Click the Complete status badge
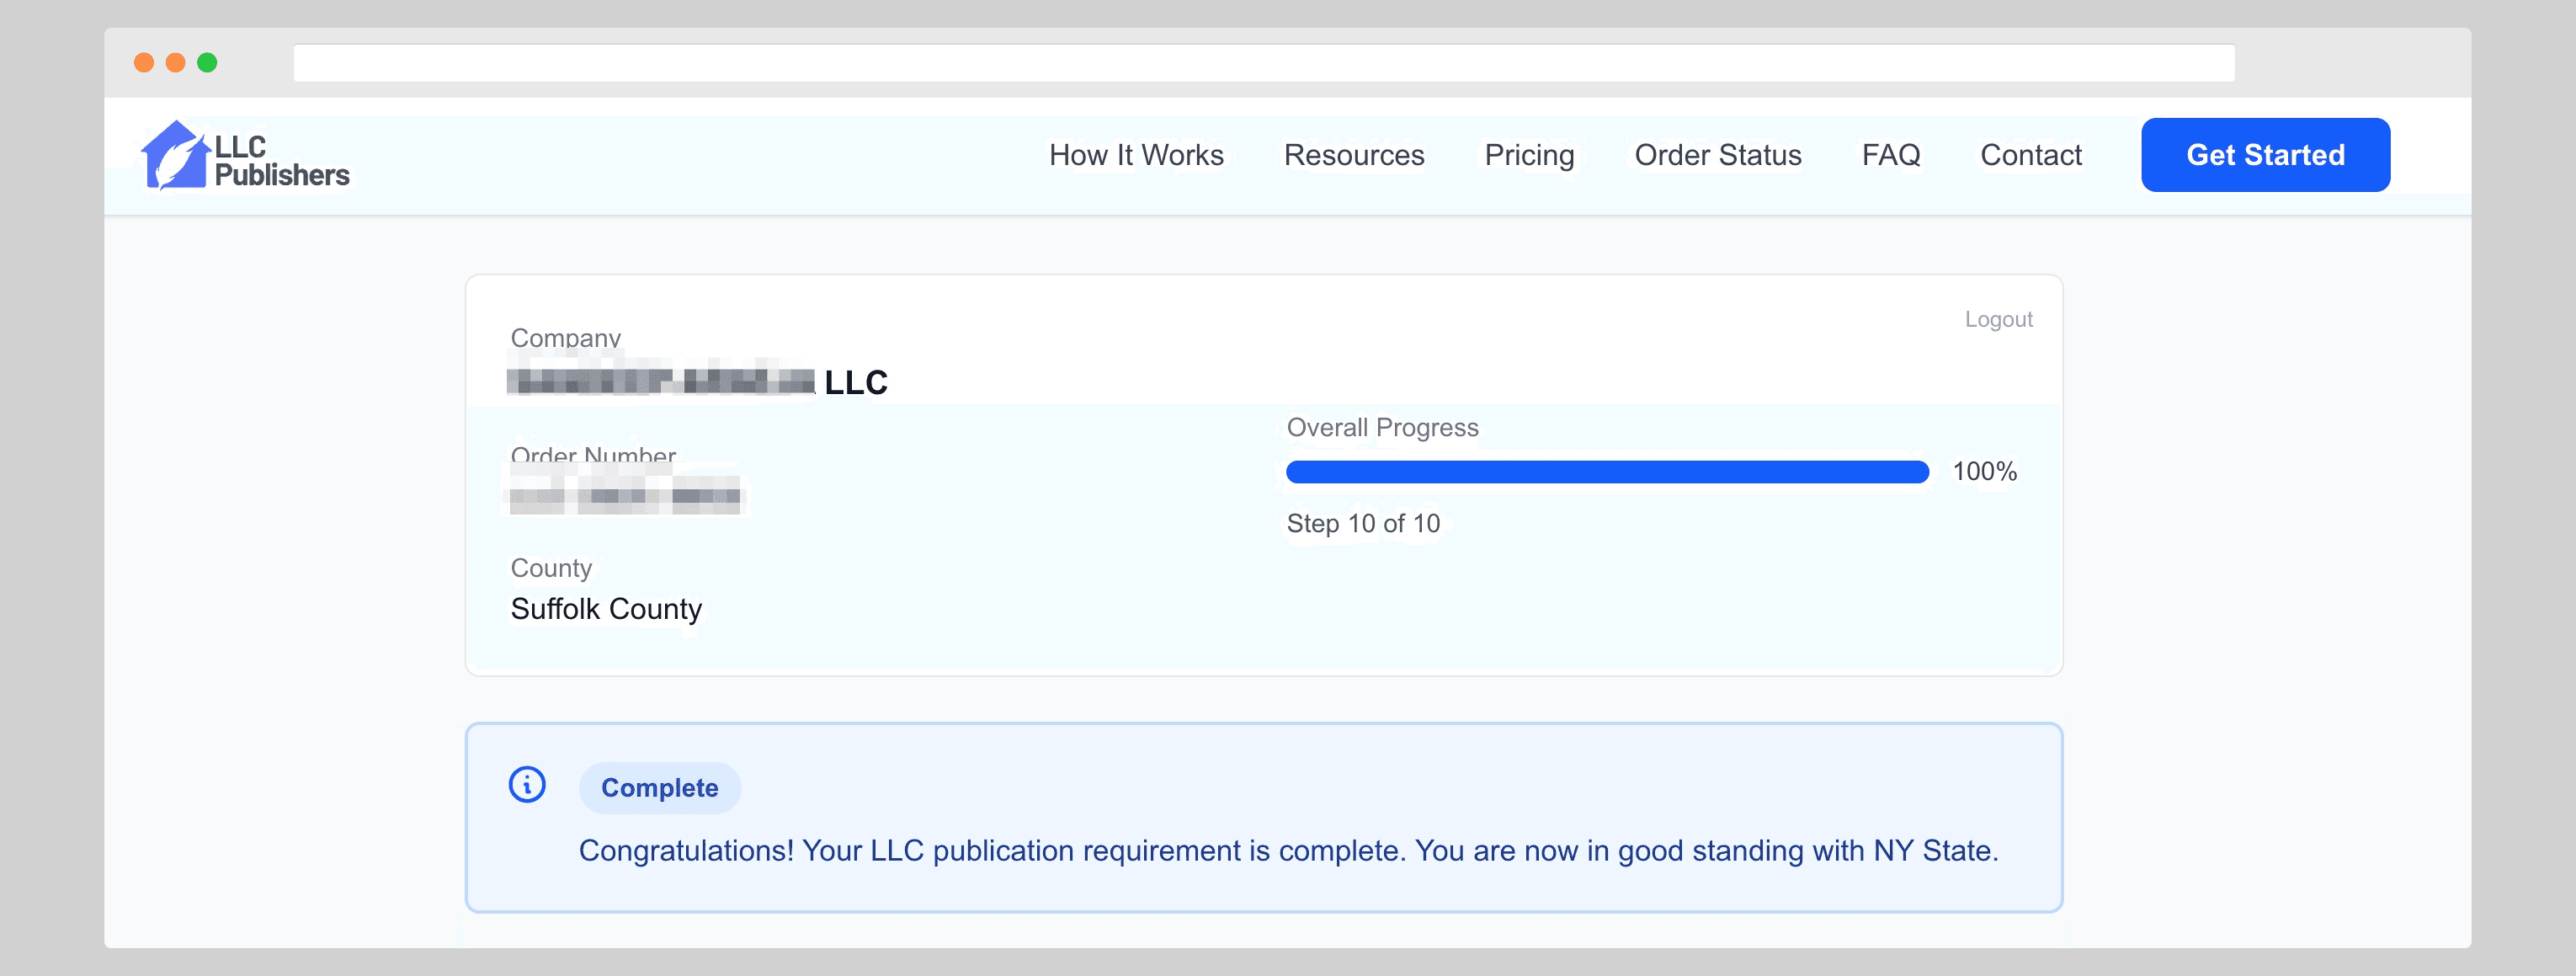This screenshot has height=976, width=2576. click(660, 788)
